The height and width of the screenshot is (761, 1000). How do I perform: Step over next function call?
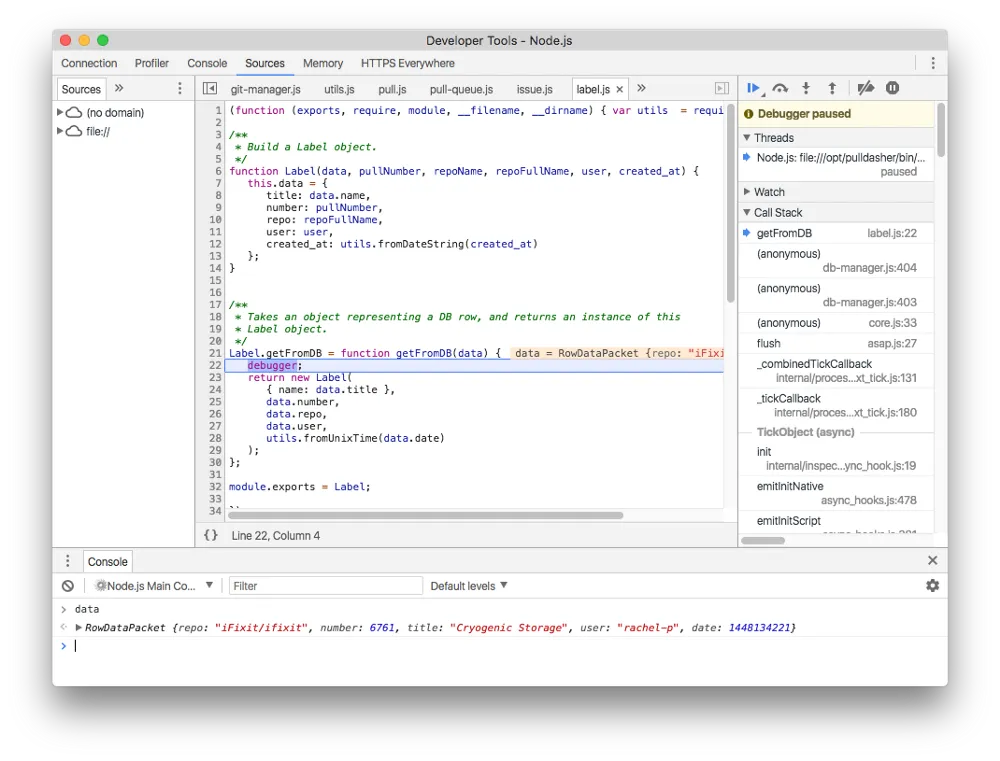click(x=780, y=88)
